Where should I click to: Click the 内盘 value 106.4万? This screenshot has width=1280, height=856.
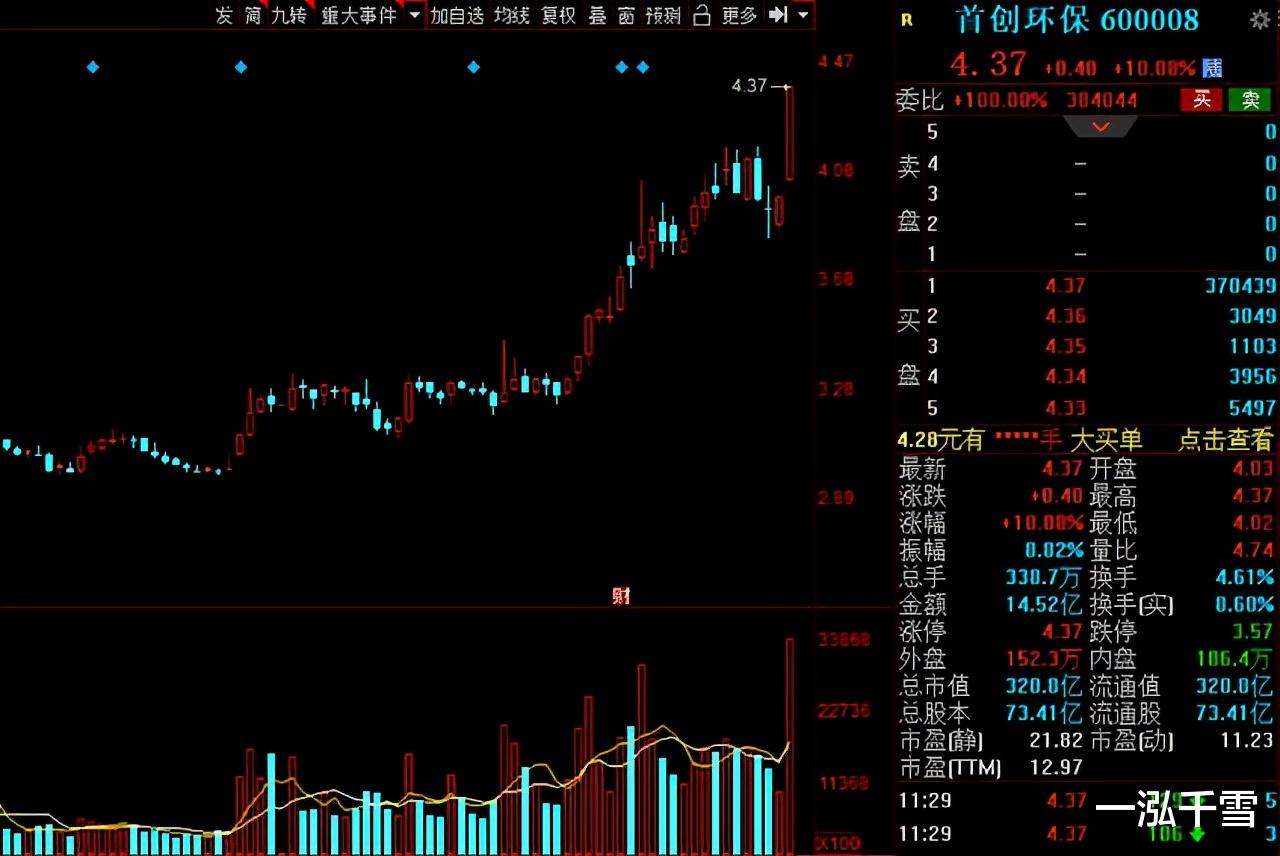1236,659
